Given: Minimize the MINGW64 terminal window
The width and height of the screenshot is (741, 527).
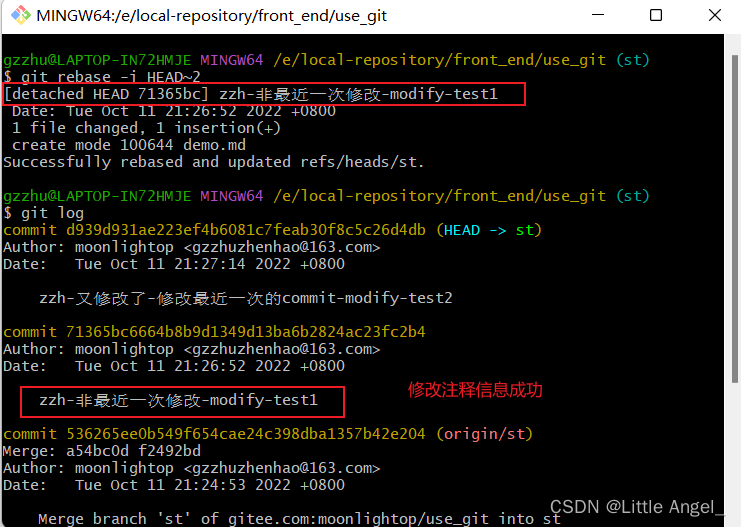Looking at the screenshot, I should [x=598, y=15].
